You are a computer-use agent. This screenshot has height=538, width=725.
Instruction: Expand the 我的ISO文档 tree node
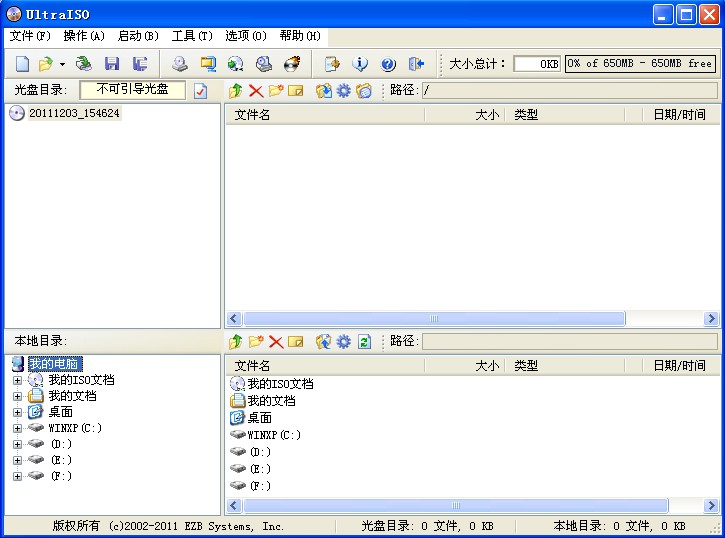click(x=18, y=380)
